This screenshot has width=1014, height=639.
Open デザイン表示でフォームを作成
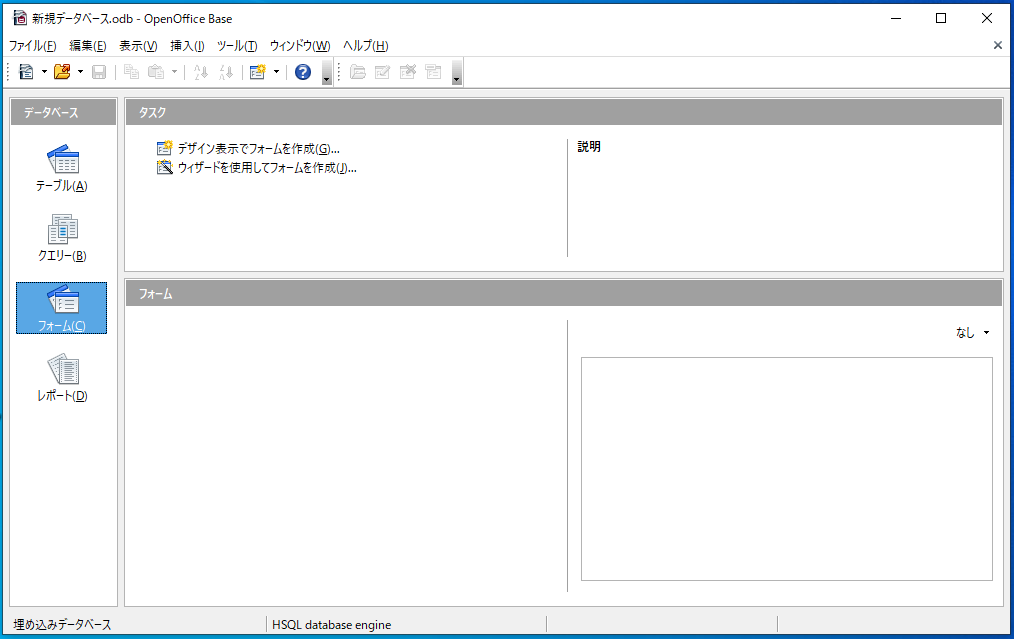pos(256,147)
